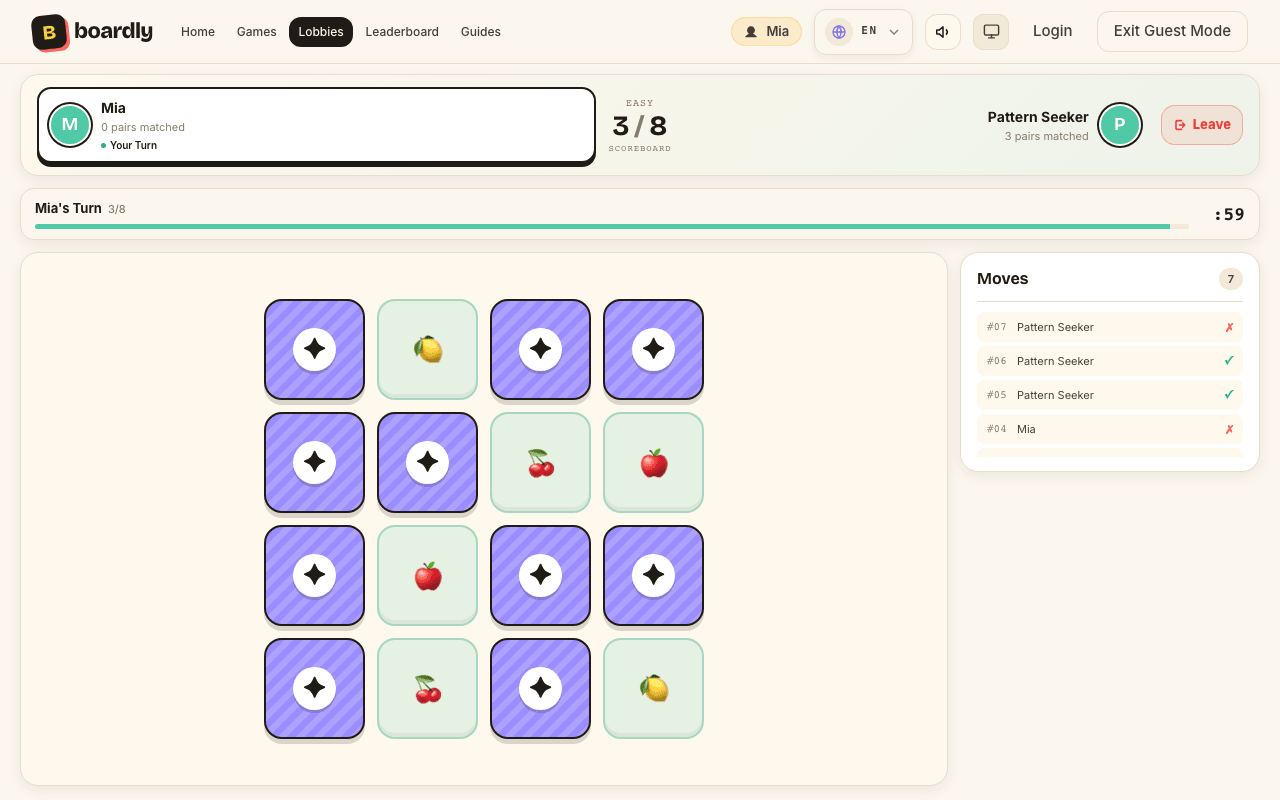
Task: Click the "Mia's Turn" label
Action: coord(68,208)
